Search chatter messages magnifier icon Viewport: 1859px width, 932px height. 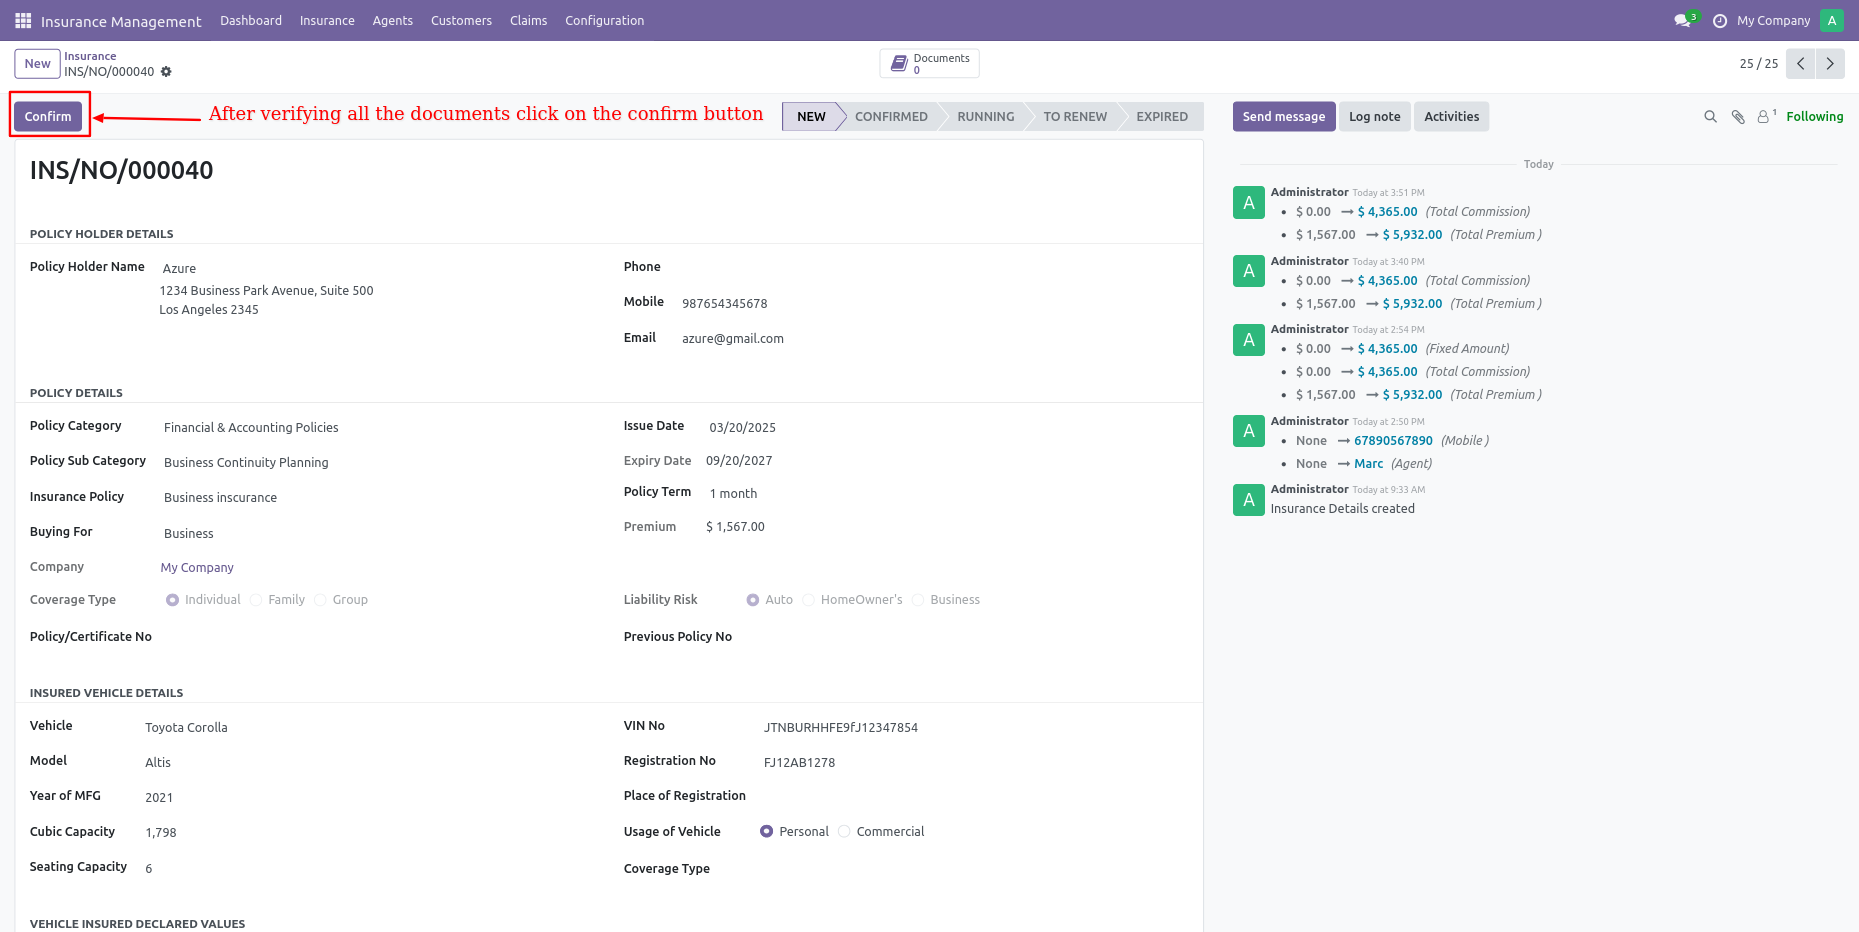[x=1710, y=117]
